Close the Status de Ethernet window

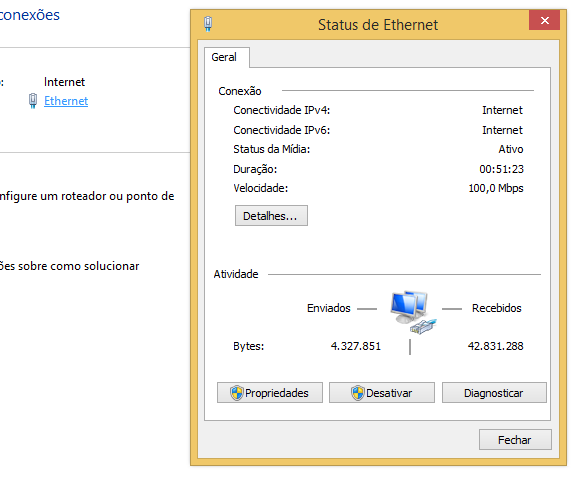545,20
